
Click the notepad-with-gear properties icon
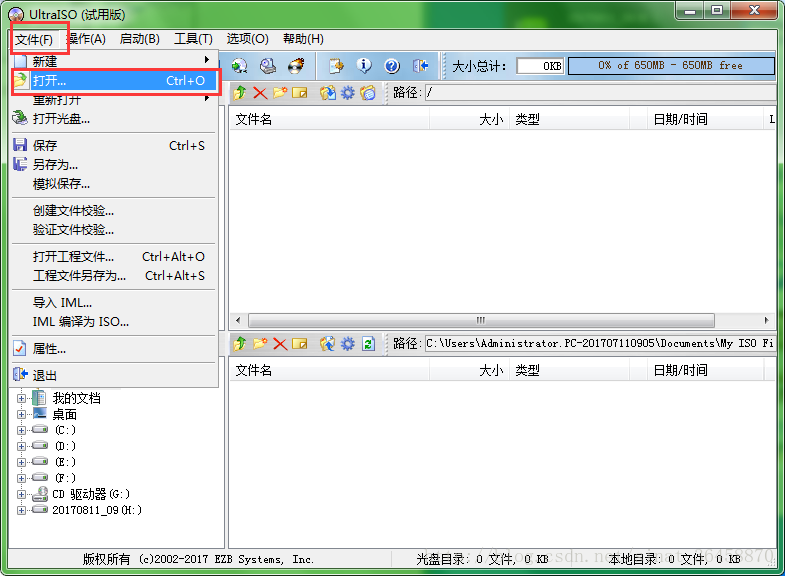click(x=336, y=66)
